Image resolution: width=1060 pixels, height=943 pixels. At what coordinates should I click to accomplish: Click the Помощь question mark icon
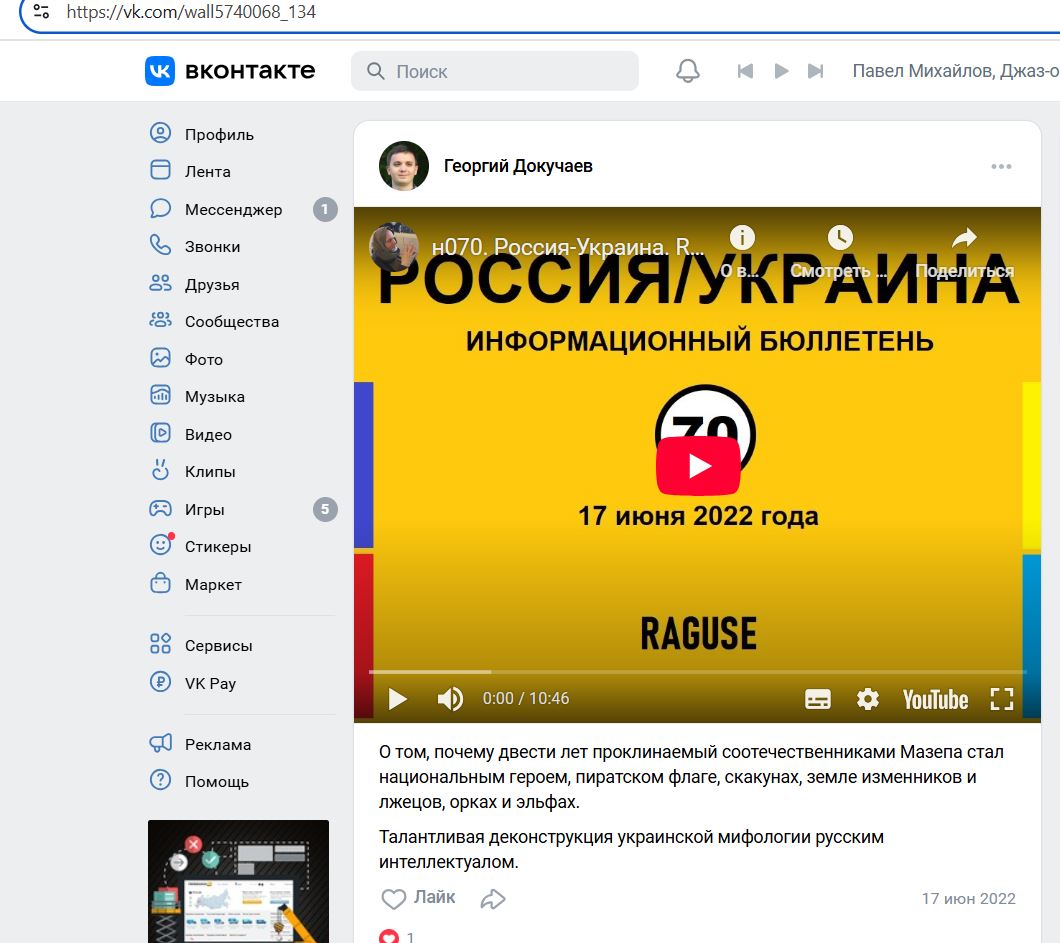click(160, 780)
